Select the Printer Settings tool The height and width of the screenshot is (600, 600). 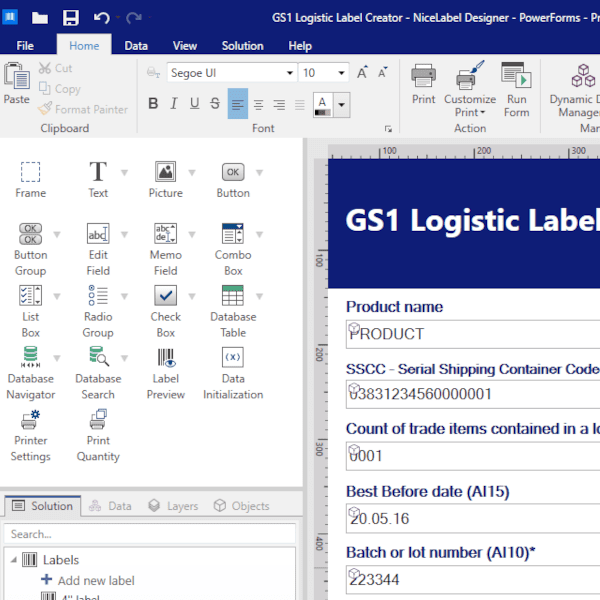tap(30, 435)
